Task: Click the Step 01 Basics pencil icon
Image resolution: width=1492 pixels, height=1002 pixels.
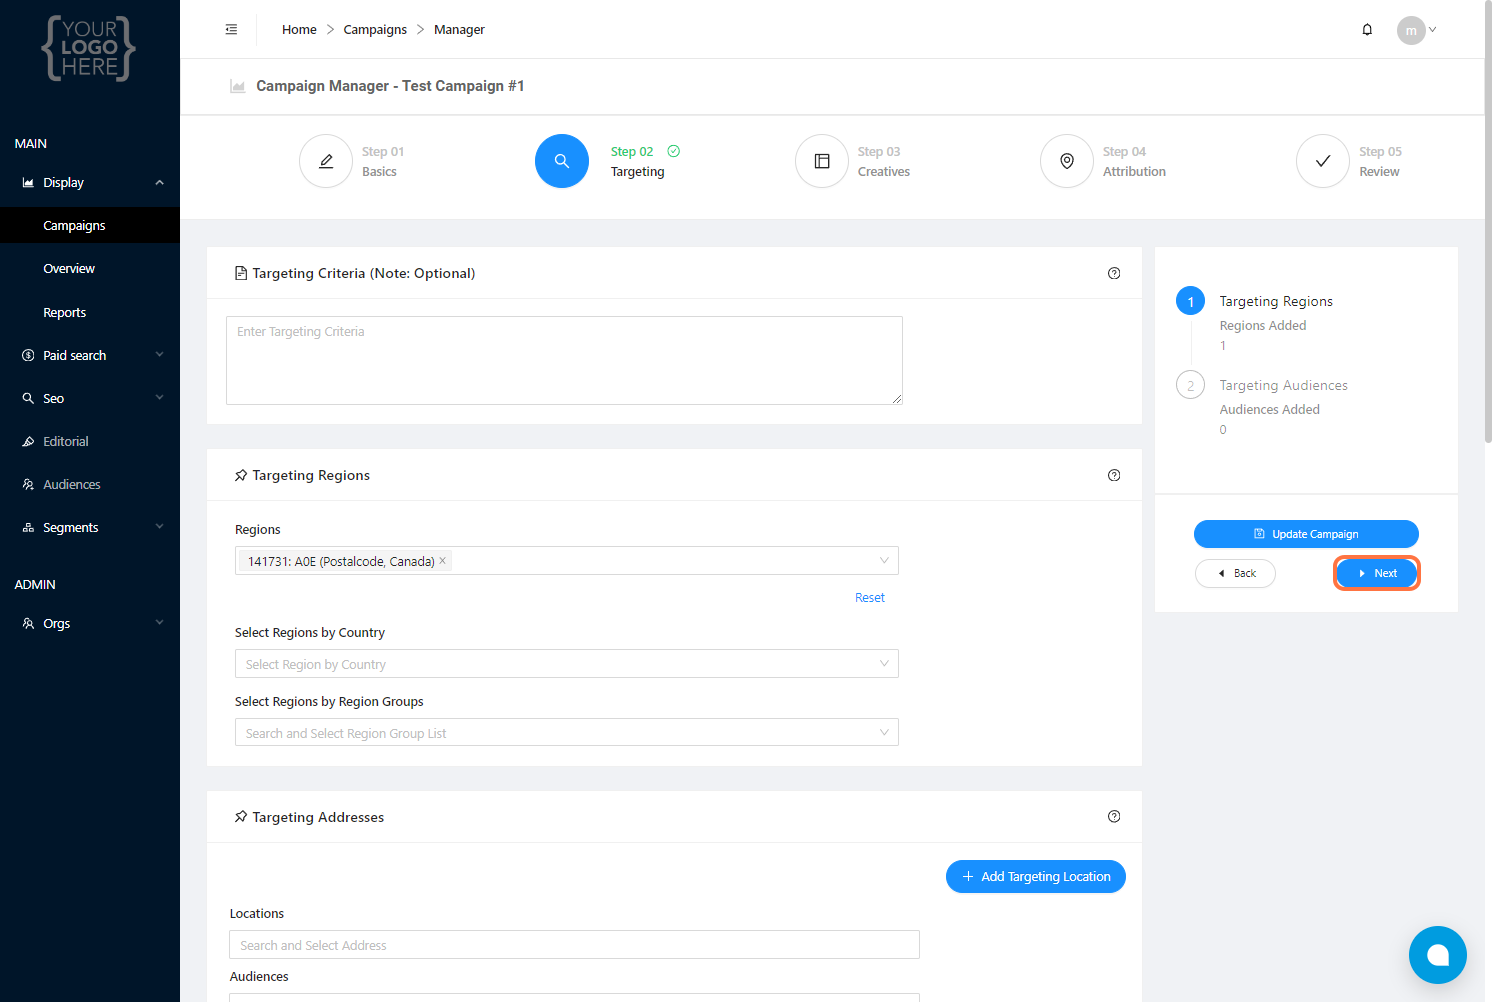Action: point(326,161)
